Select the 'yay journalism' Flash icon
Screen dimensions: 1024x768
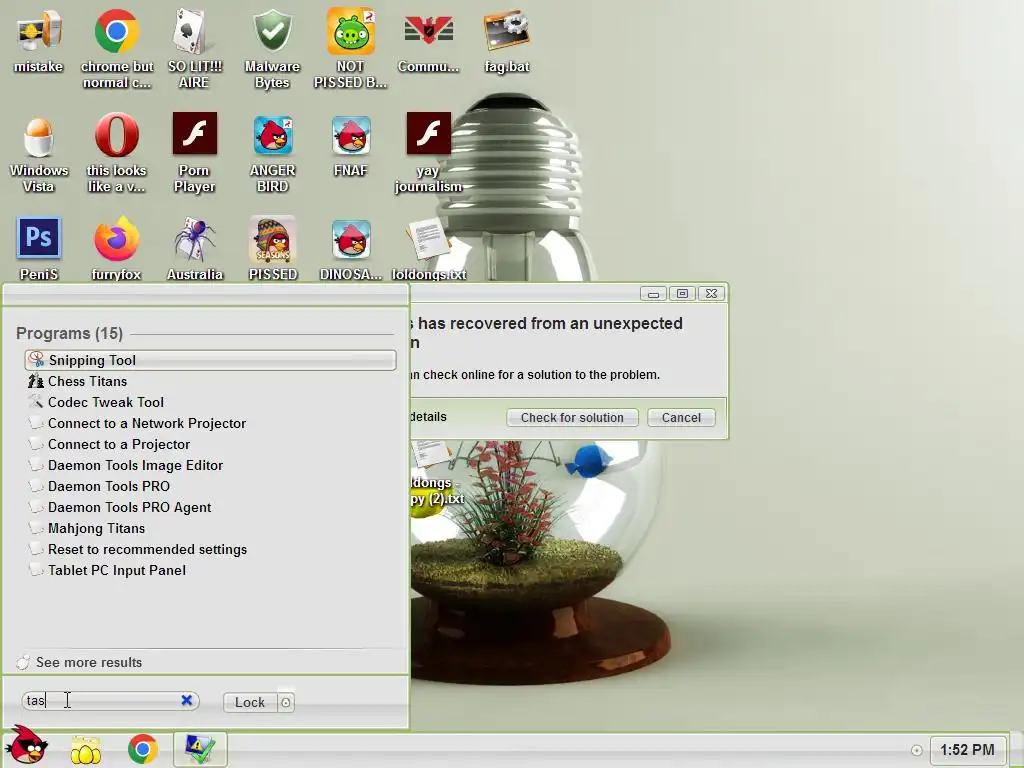(428, 154)
